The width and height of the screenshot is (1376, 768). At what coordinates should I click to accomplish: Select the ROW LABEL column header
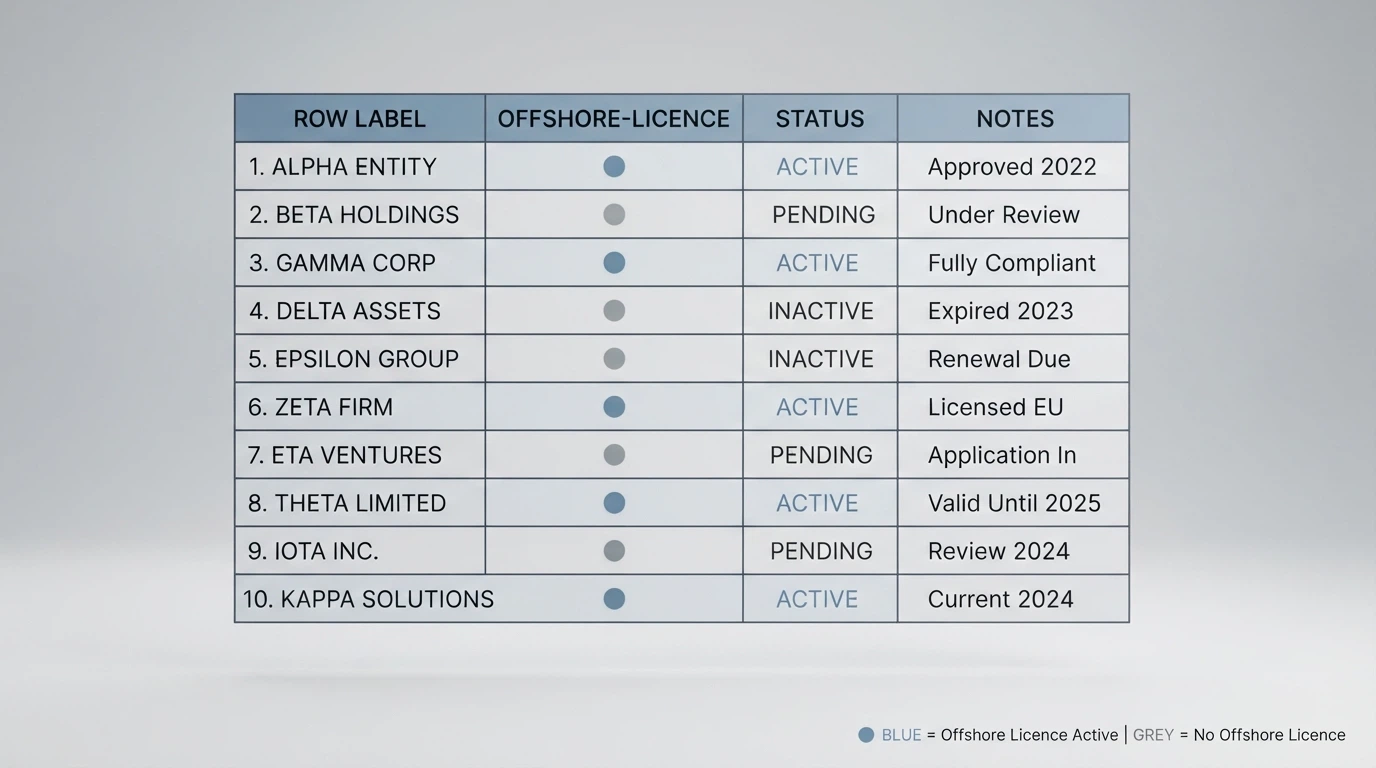point(360,118)
